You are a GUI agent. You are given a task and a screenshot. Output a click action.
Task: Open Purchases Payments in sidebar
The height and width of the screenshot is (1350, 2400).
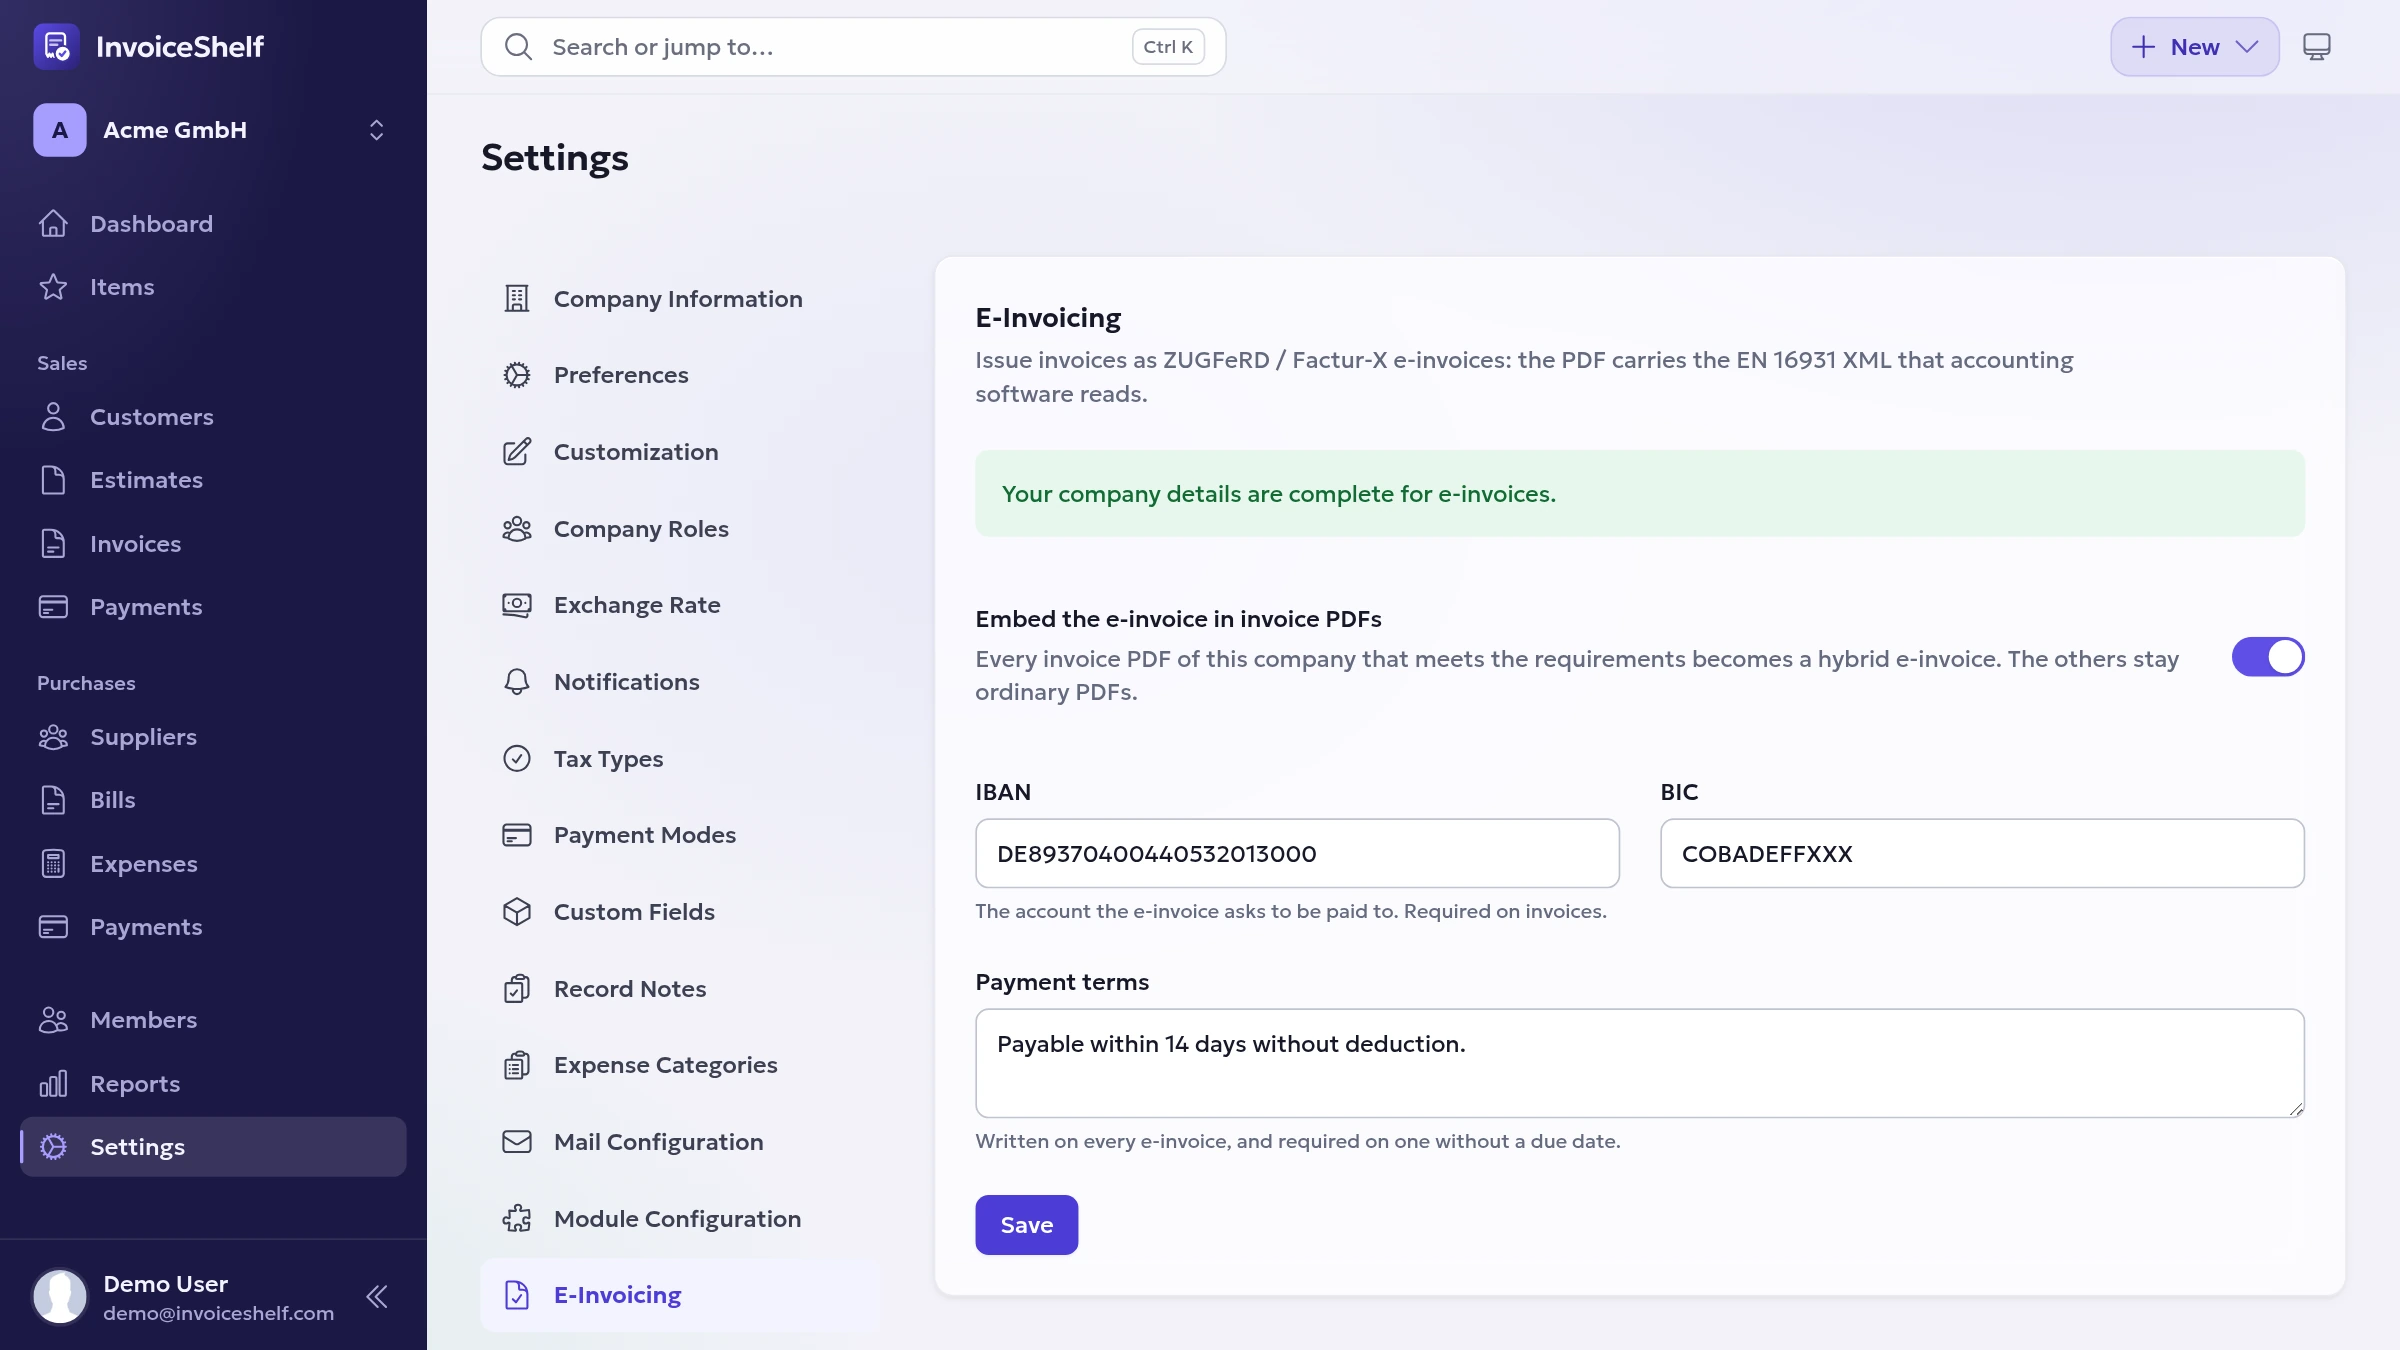coord(213,927)
